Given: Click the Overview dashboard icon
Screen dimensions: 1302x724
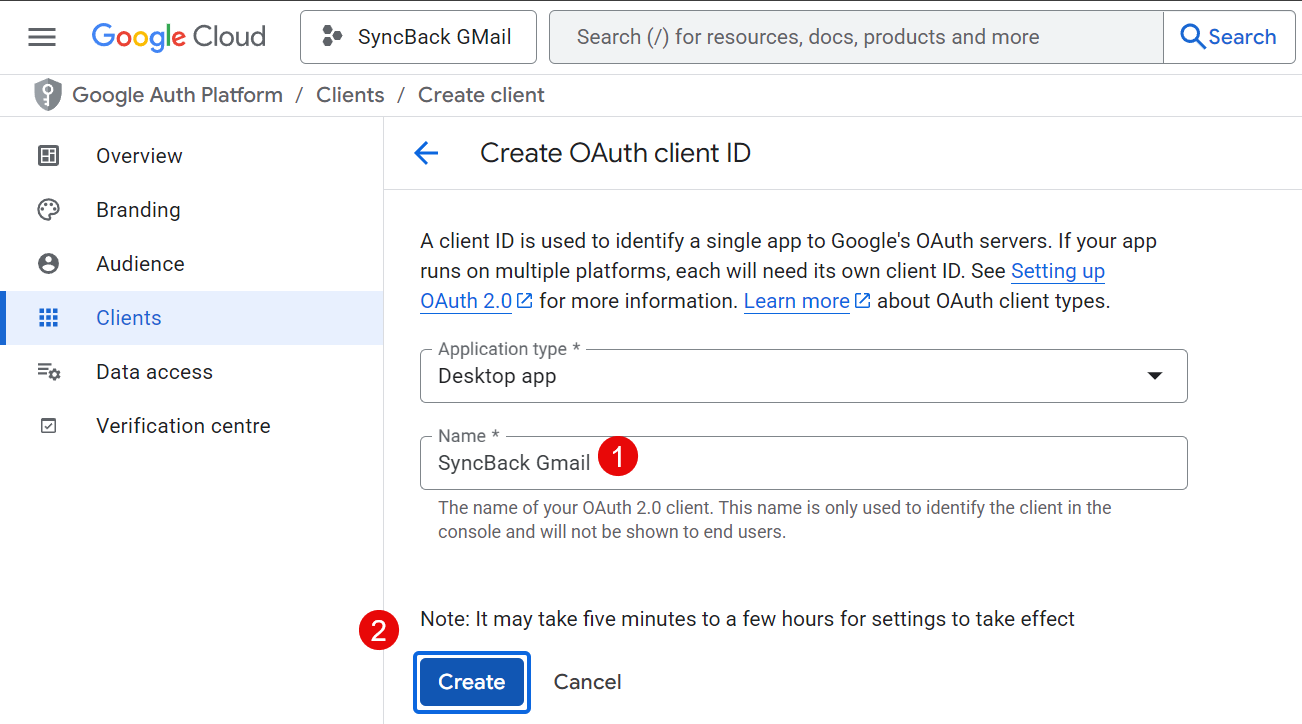Looking at the screenshot, I should pos(48,156).
